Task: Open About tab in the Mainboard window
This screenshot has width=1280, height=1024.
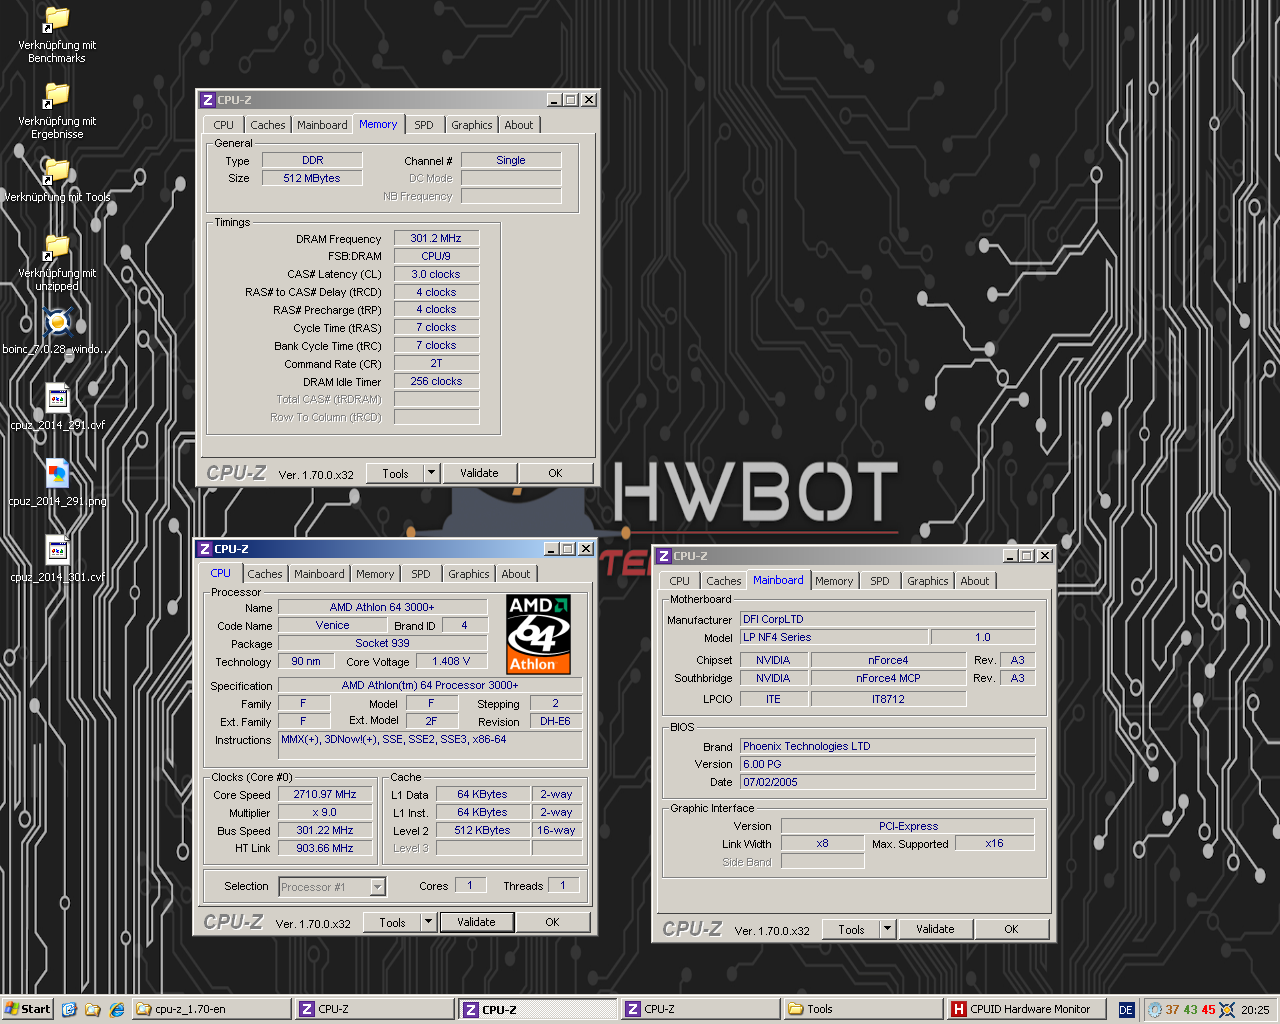Action: click(x=975, y=581)
